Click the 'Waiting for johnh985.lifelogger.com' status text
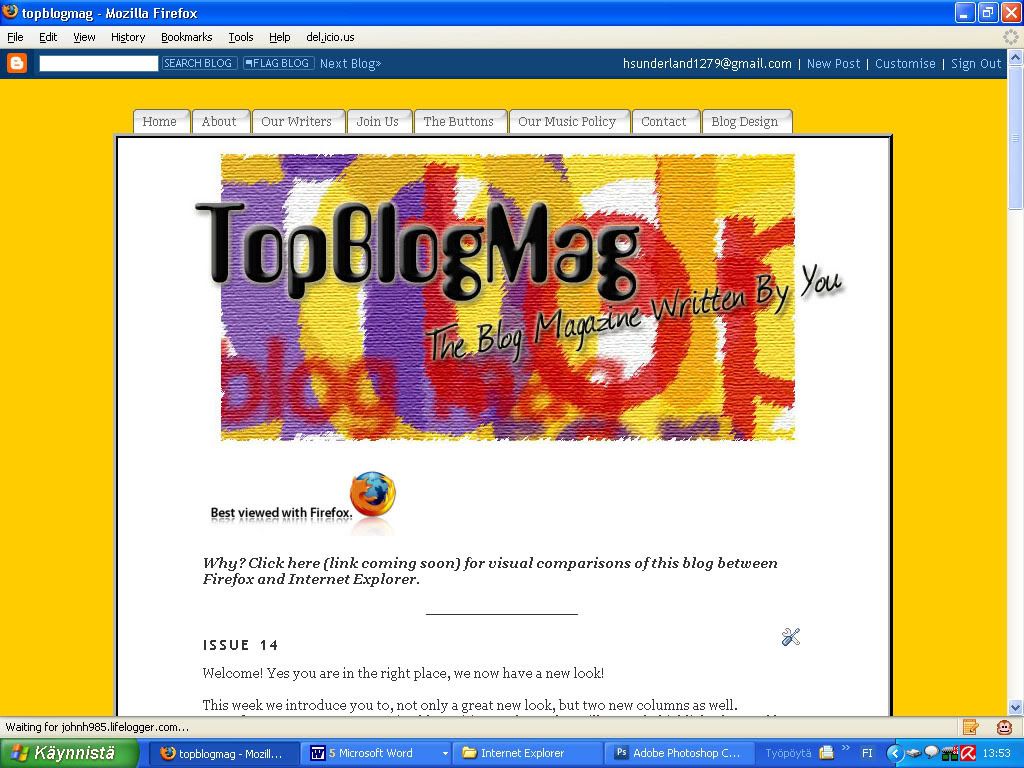The height and width of the screenshot is (768, 1024). tap(97, 727)
